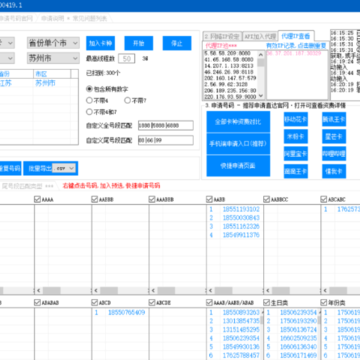Open the 省份单个市 dropdown

click(53, 43)
